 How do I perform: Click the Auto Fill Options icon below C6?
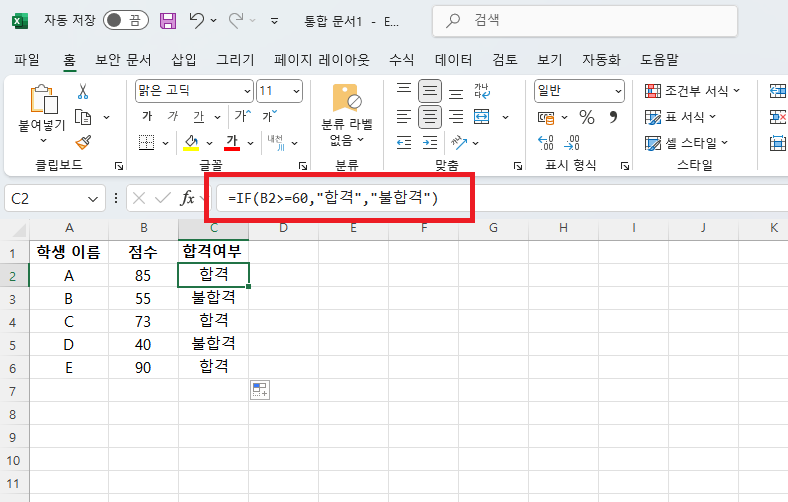(260, 390)
